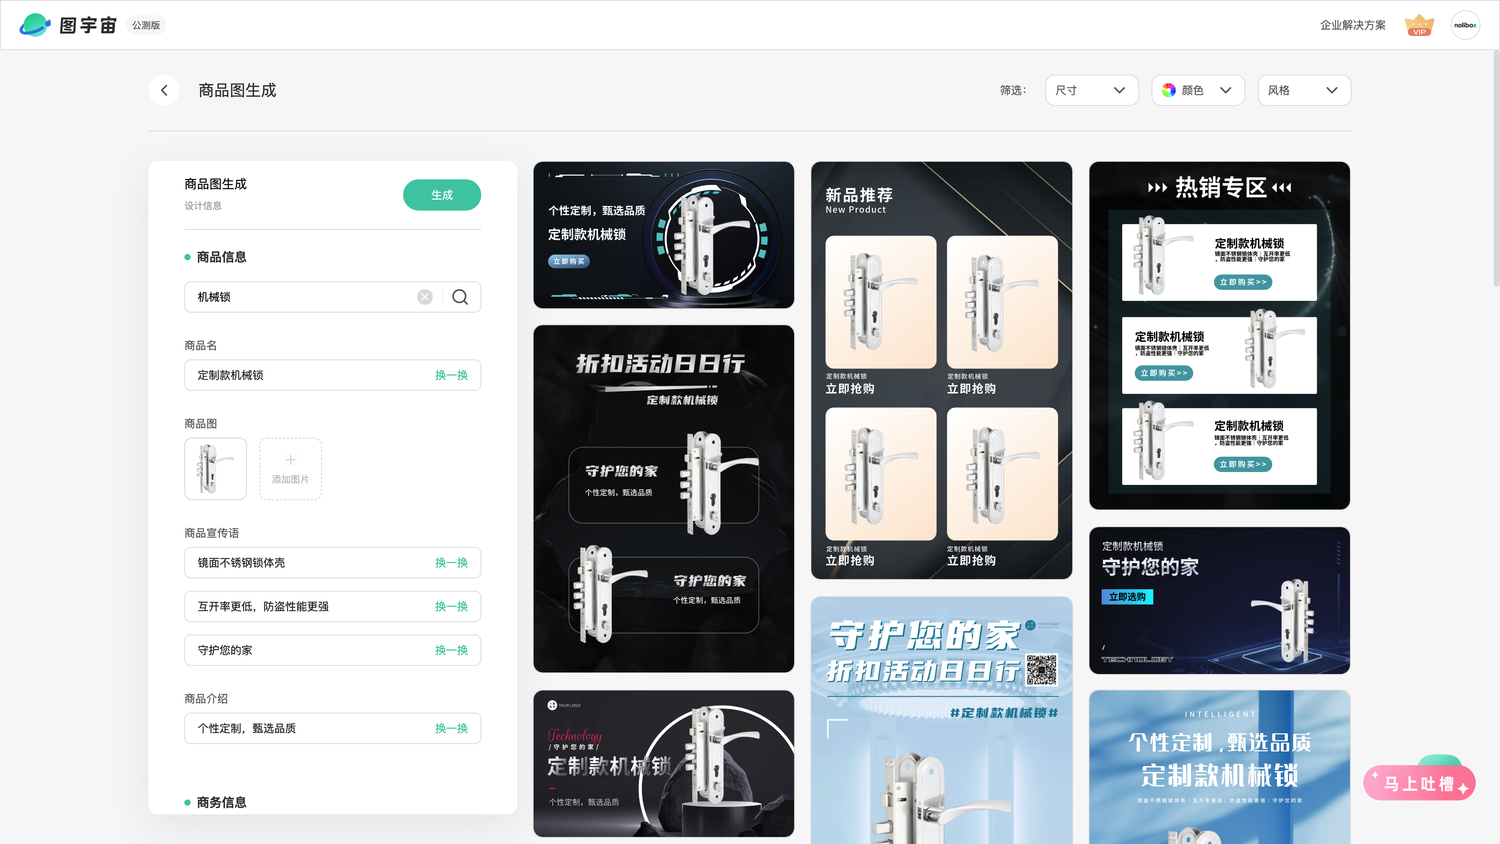
Task: Edit the 守护您的家 slogan field
Action: (332, 650)
